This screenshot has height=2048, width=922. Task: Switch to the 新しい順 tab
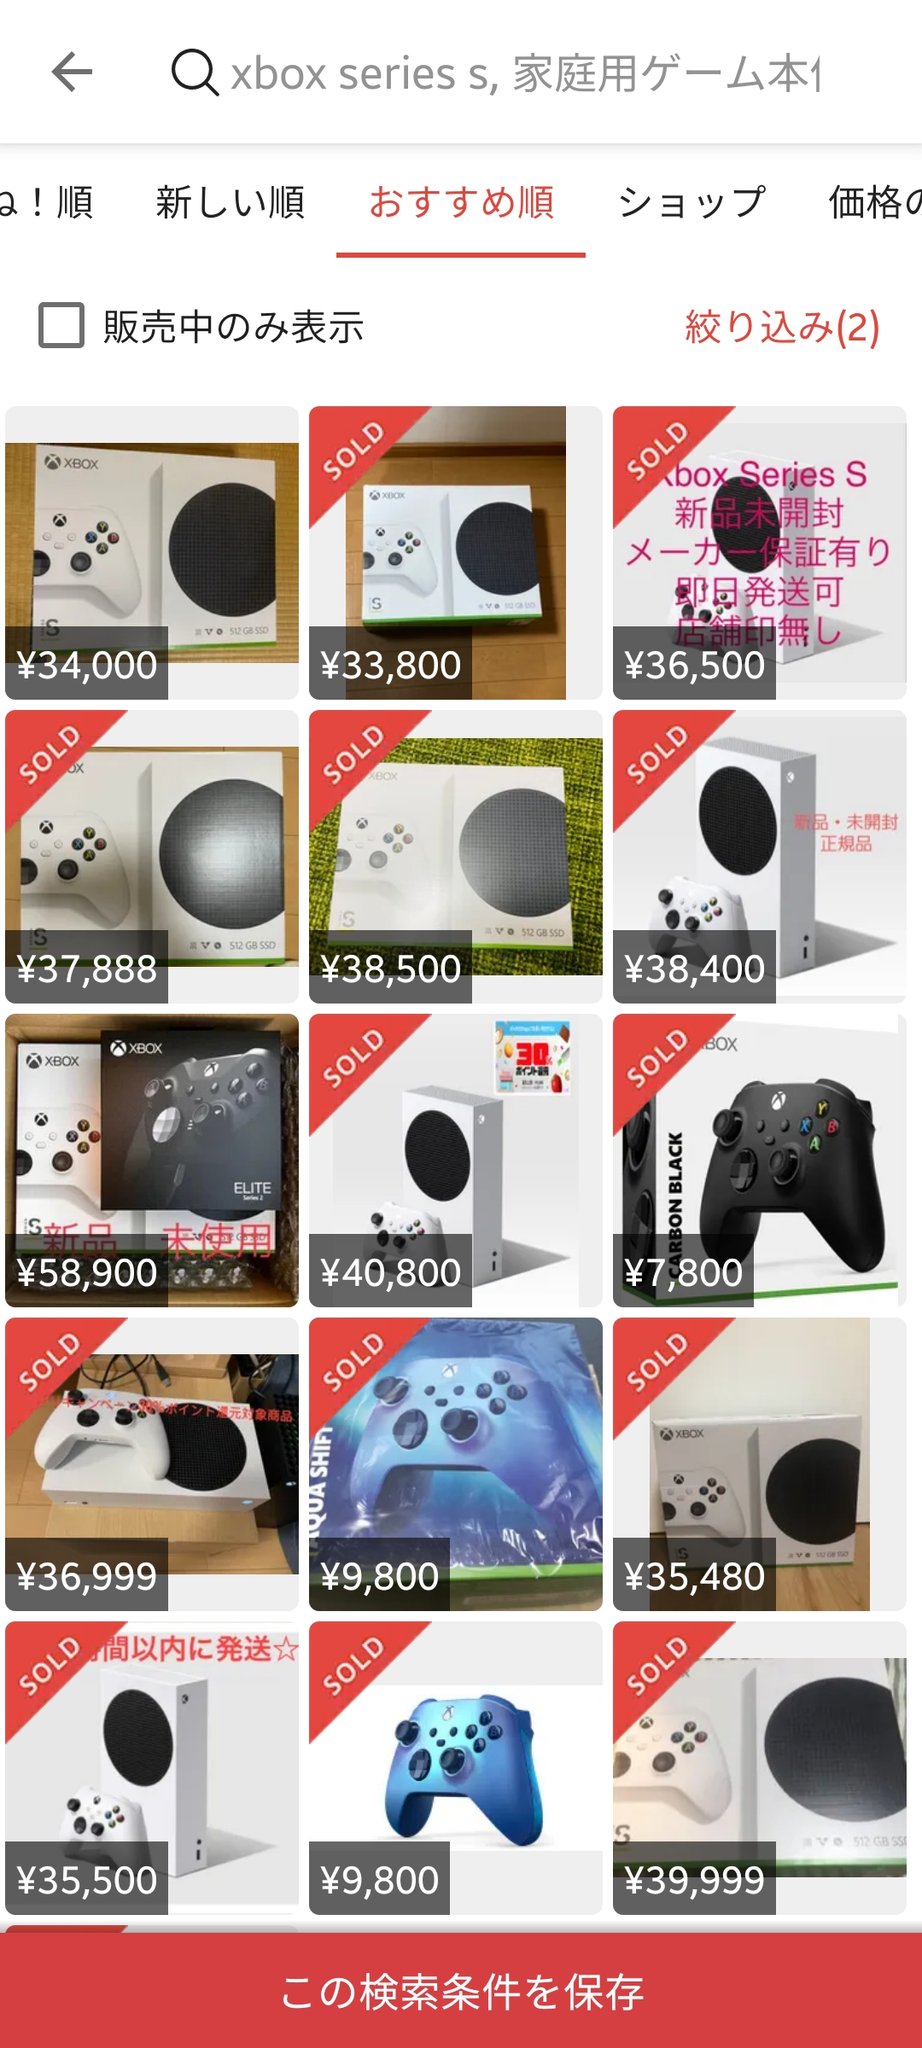[x=230, y=202]
